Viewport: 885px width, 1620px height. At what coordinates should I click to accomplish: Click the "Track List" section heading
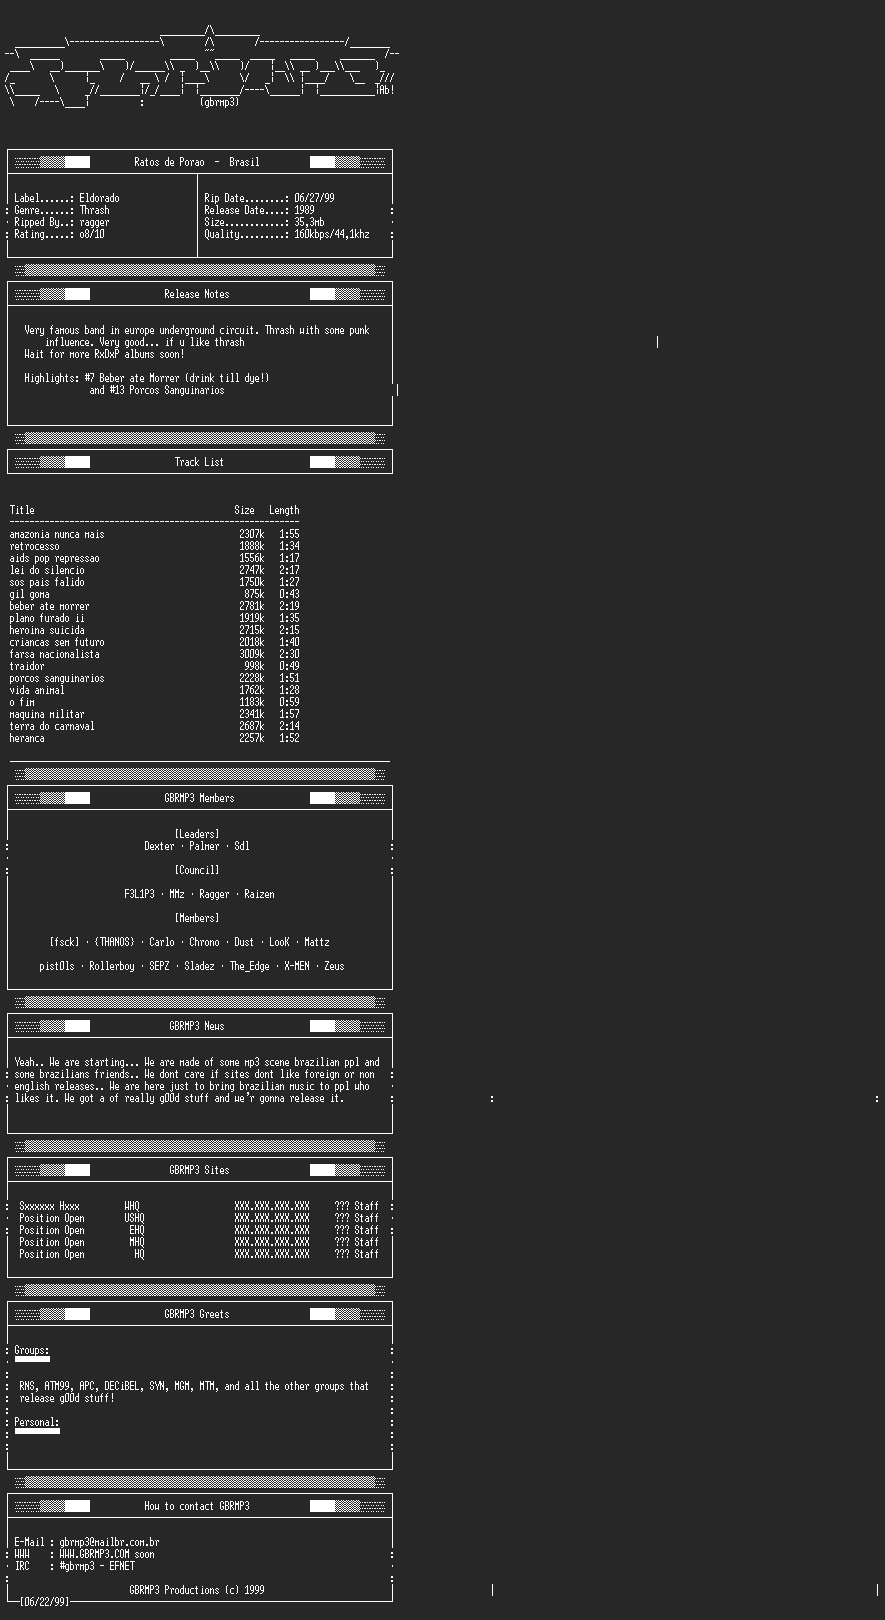pos(199,462)
